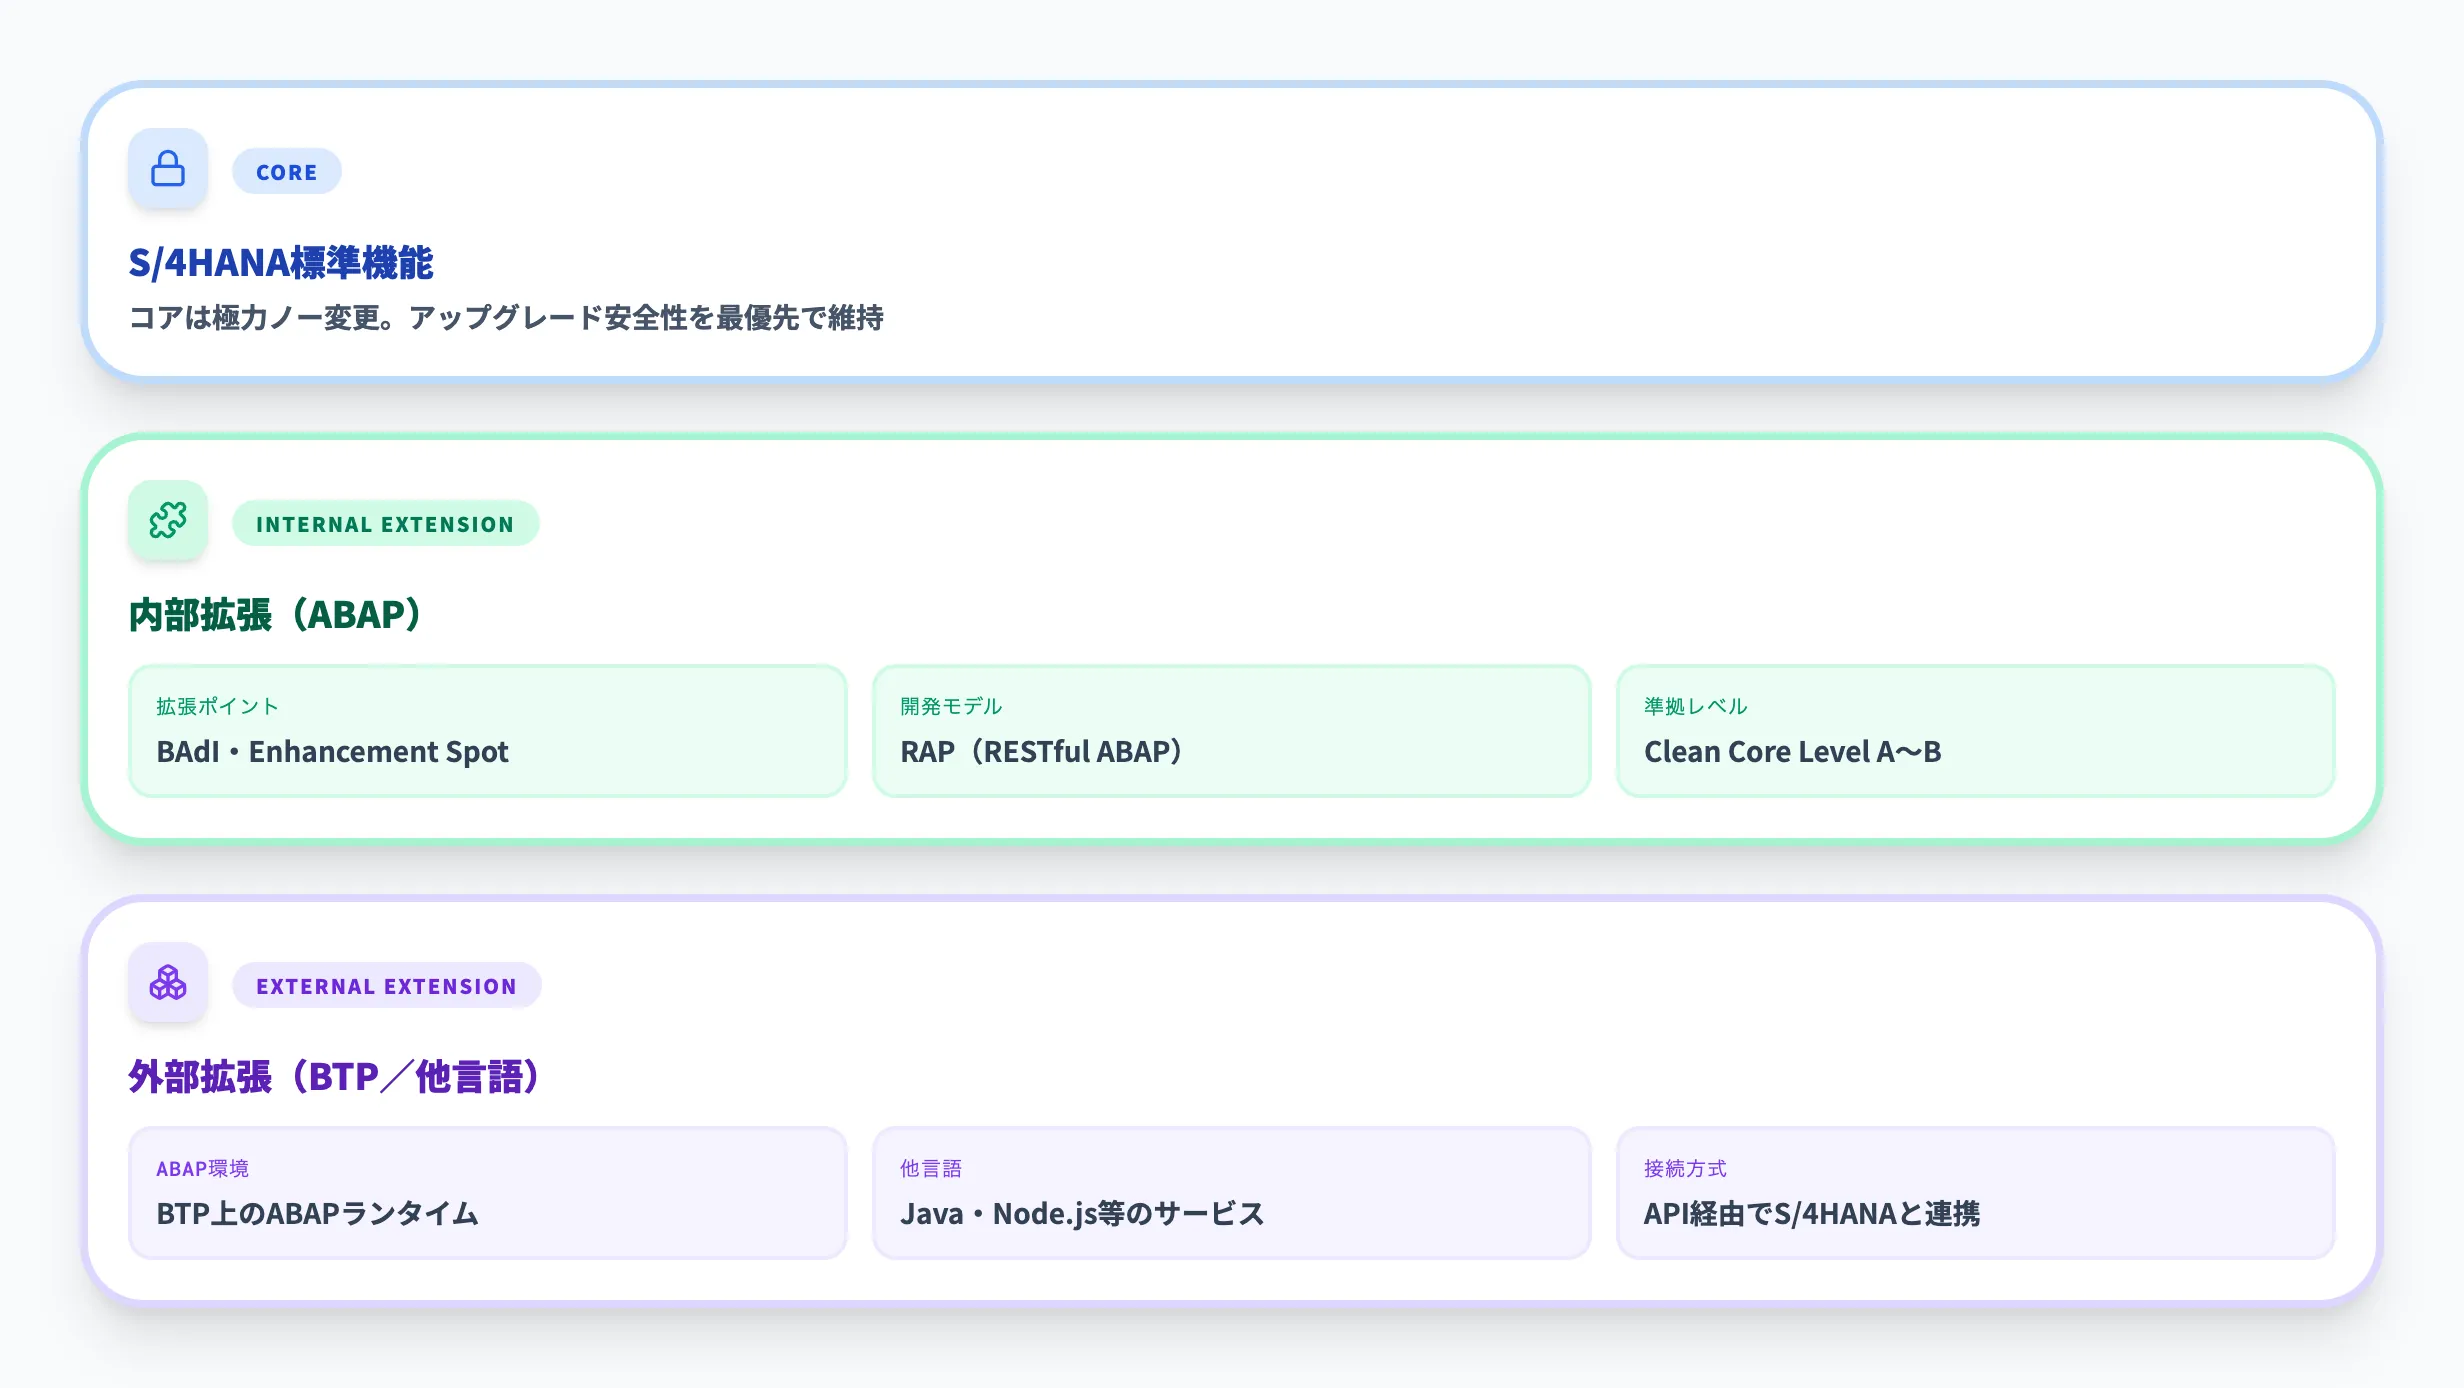The image size is (2464, 1388).
Task: Click the EXTERNAL EXTENSION badge
Action: 386,985
